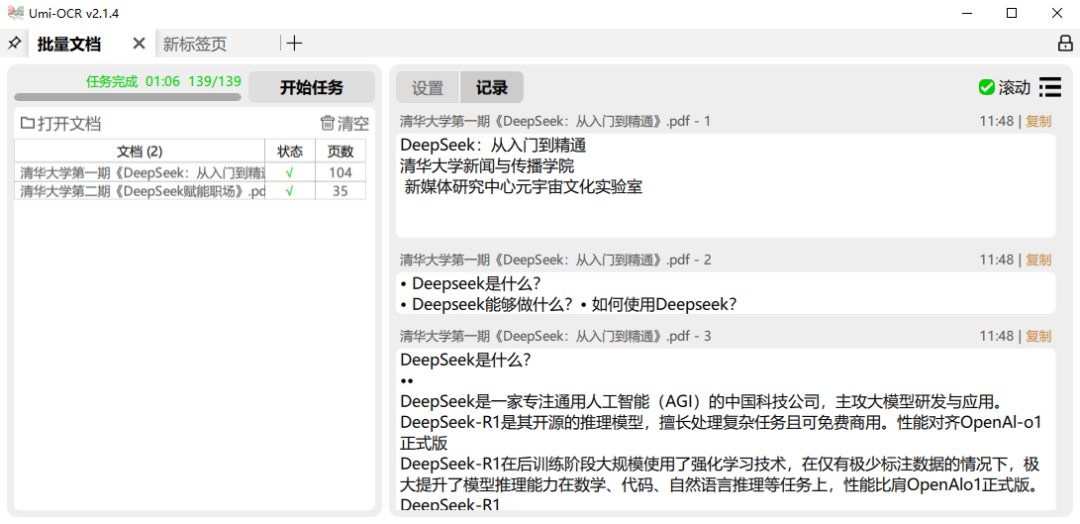Click the pdf - 3 record title
1080x524 pixels.
click(x=555, y=336)
